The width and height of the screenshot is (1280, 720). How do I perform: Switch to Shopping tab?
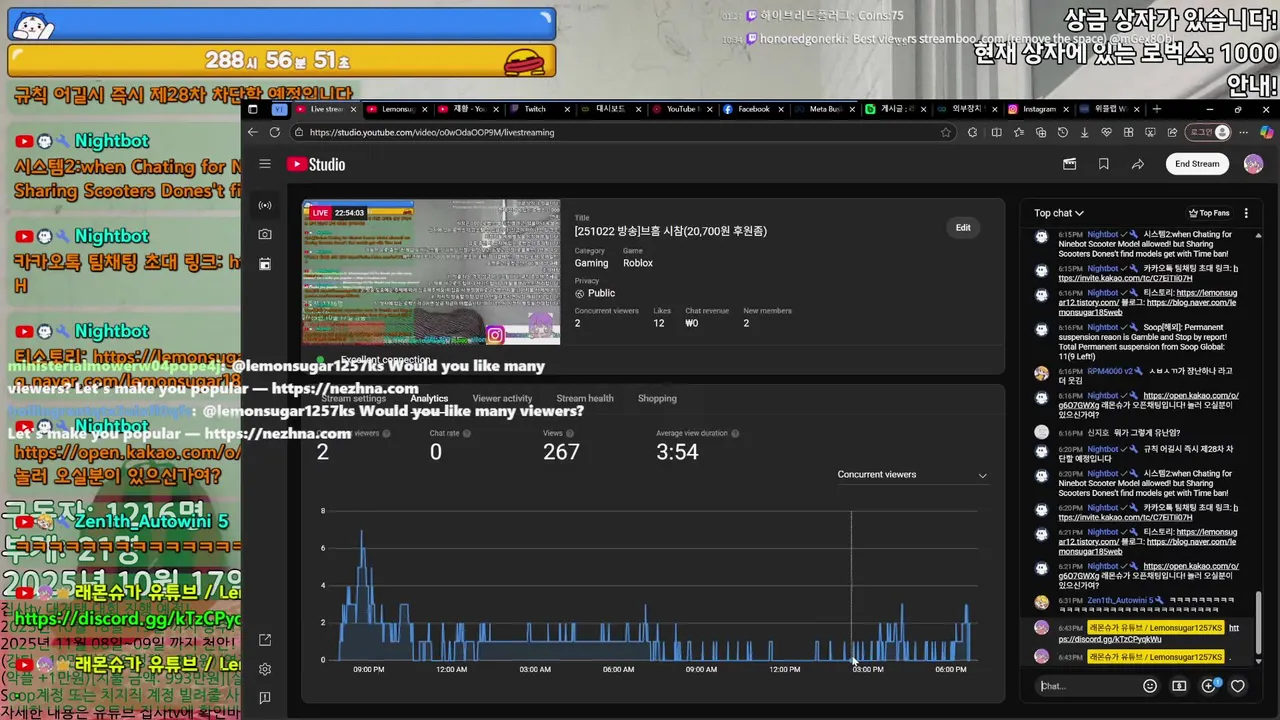[x=657, y=398]
